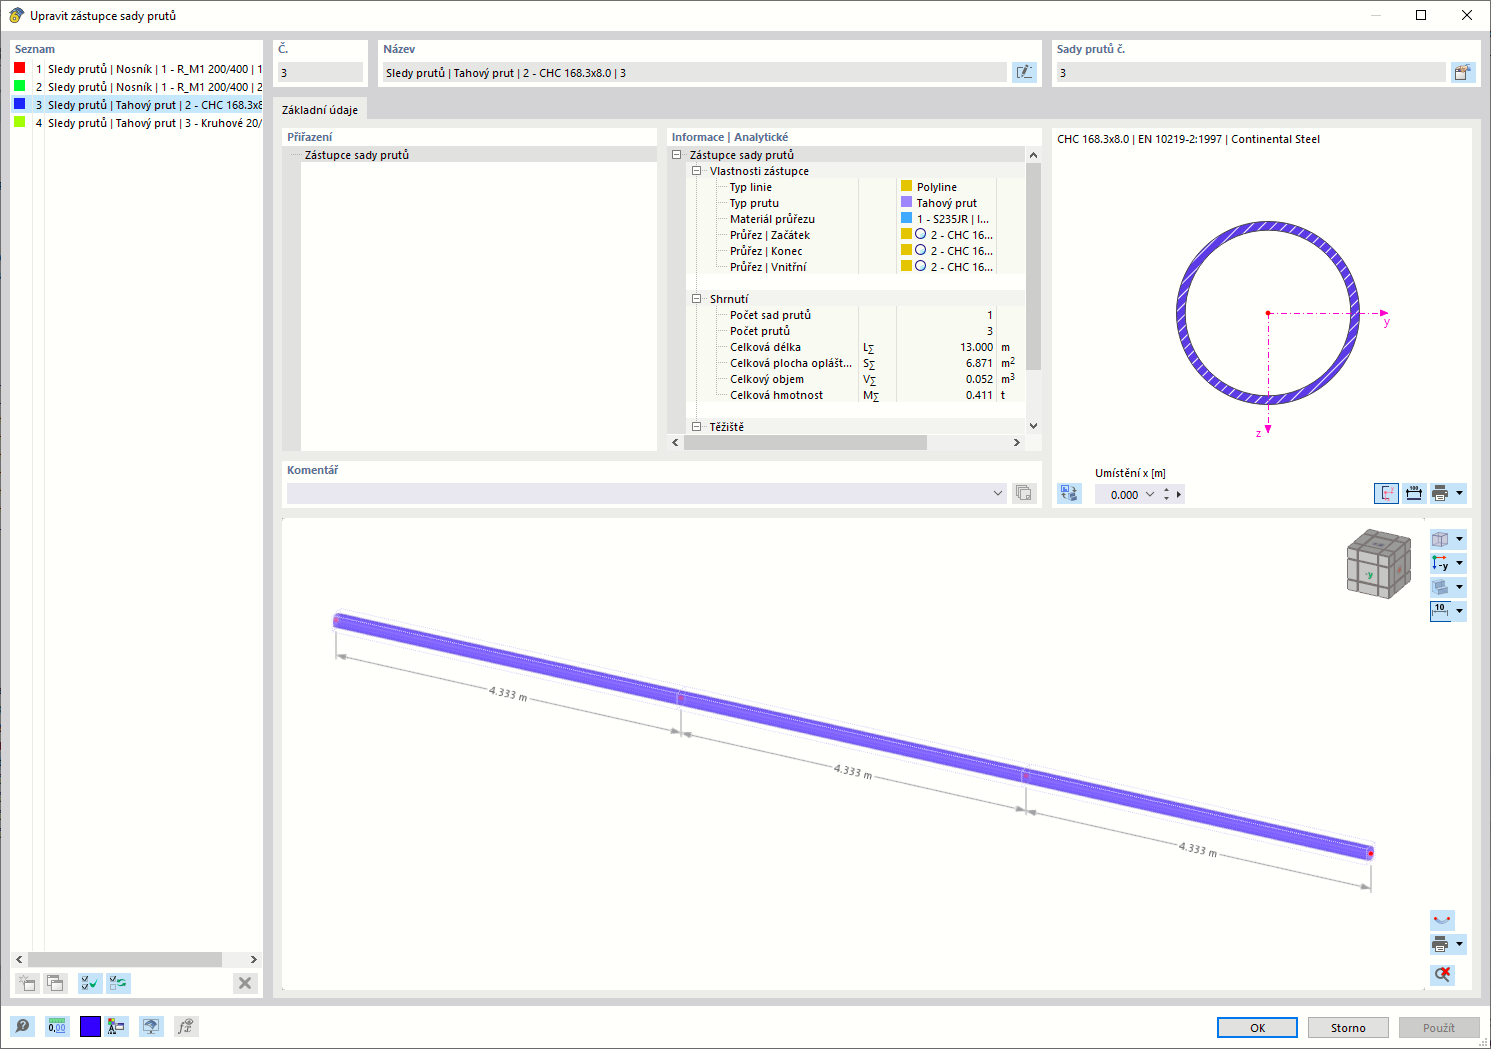
Task: Click the Storno button
Action: pyautogui.click(x=1348, y=1027)
